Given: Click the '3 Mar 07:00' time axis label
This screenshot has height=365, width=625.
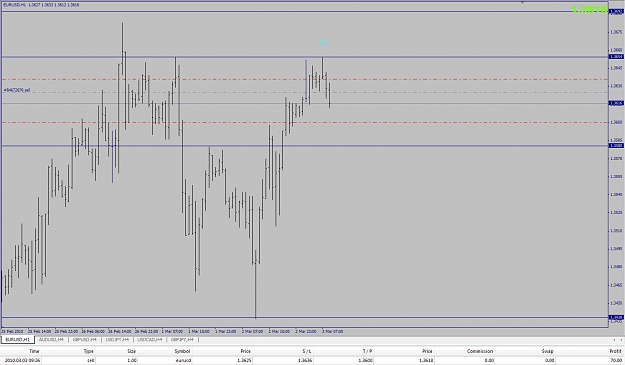Looking at the screenshot, I should click(x=333, y=331).
